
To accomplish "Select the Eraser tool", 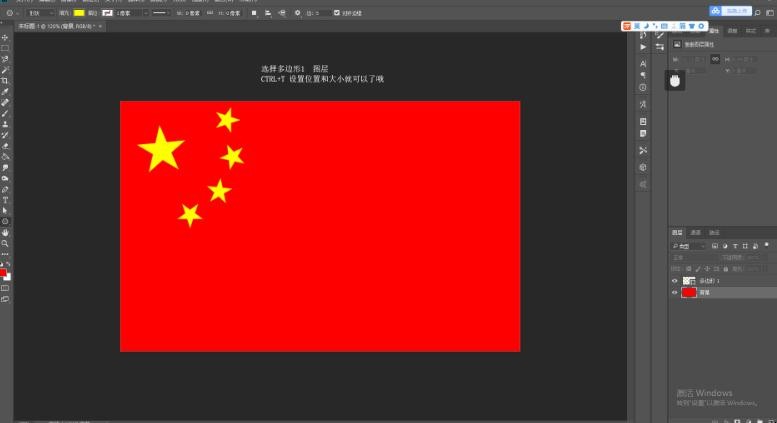I will point(5,146).
